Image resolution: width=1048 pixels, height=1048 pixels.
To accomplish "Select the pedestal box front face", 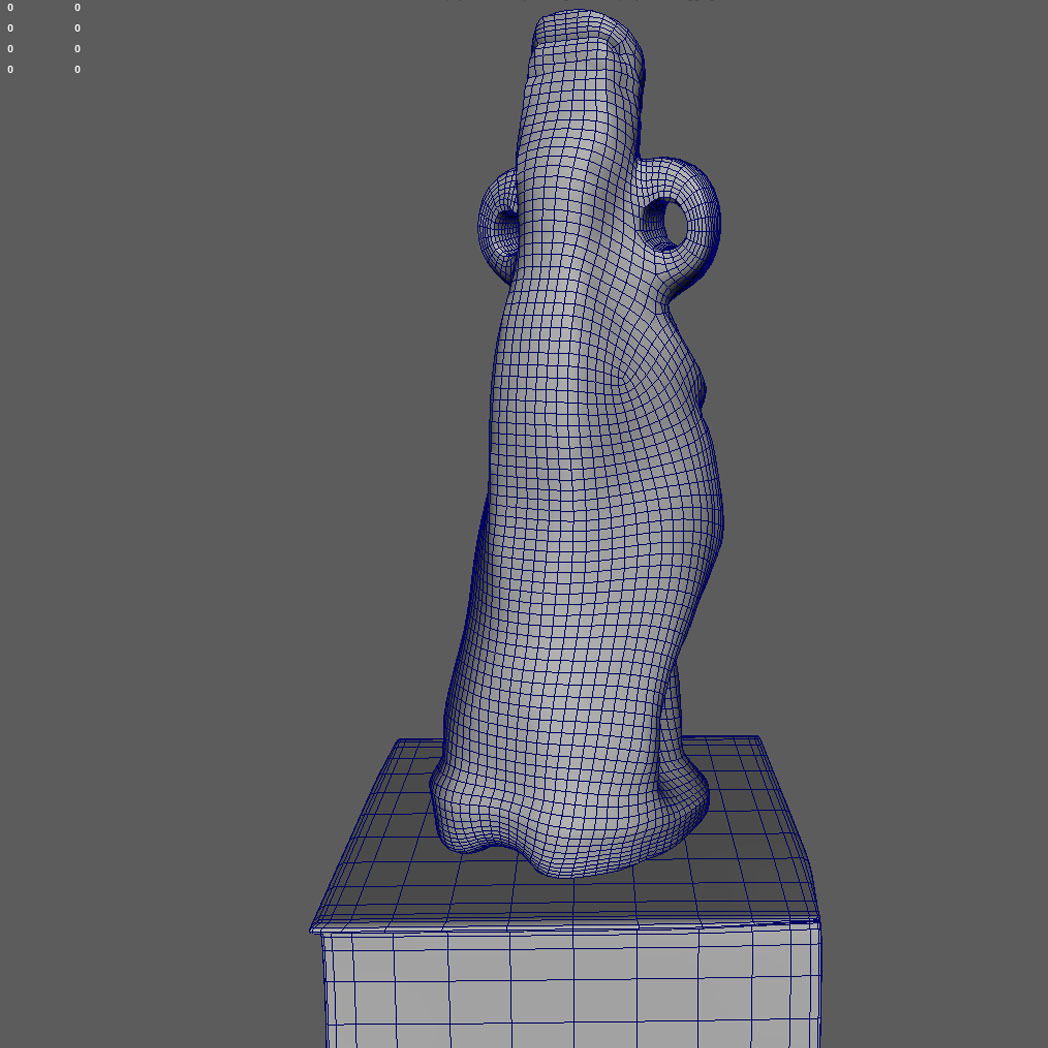I will point(571,988).
